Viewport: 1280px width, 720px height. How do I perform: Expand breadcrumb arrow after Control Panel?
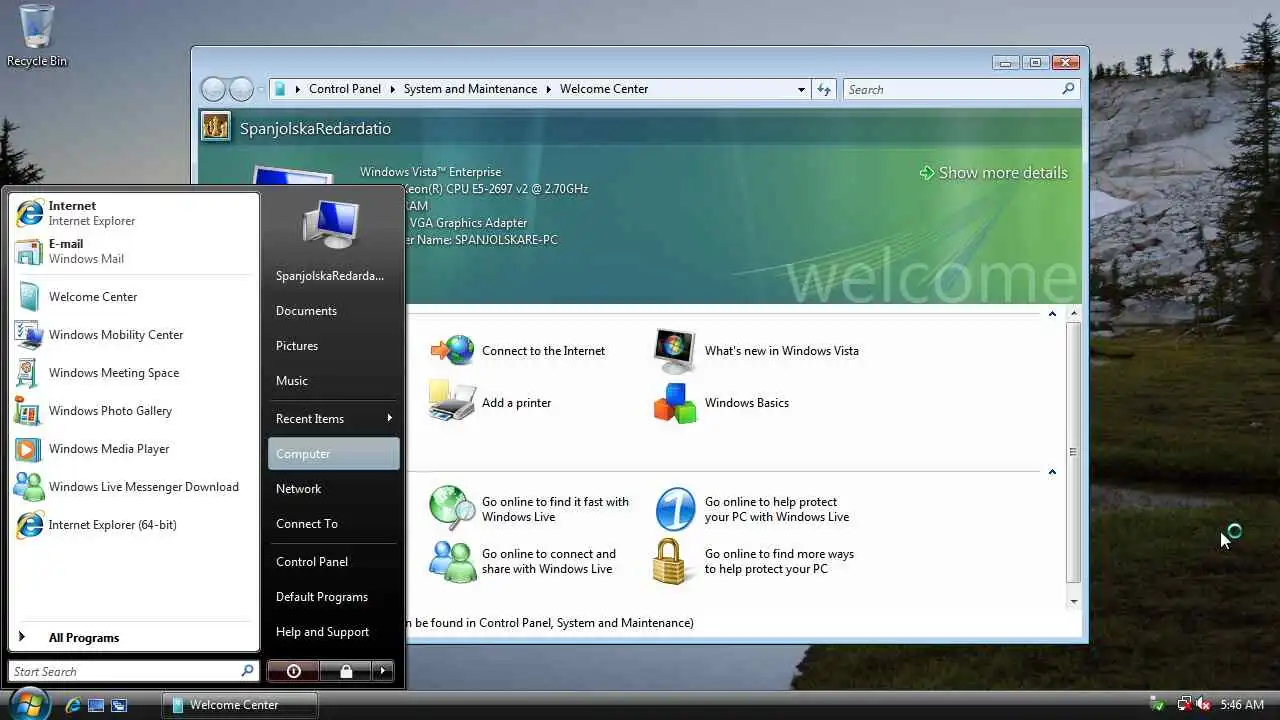pos(392,89)
